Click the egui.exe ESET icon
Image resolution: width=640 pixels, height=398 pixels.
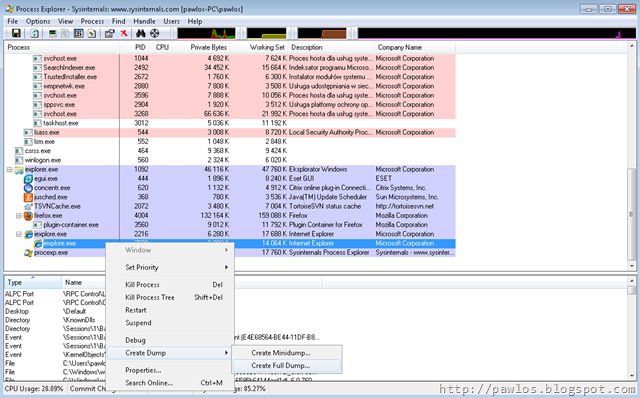click(x=28, y=179)
